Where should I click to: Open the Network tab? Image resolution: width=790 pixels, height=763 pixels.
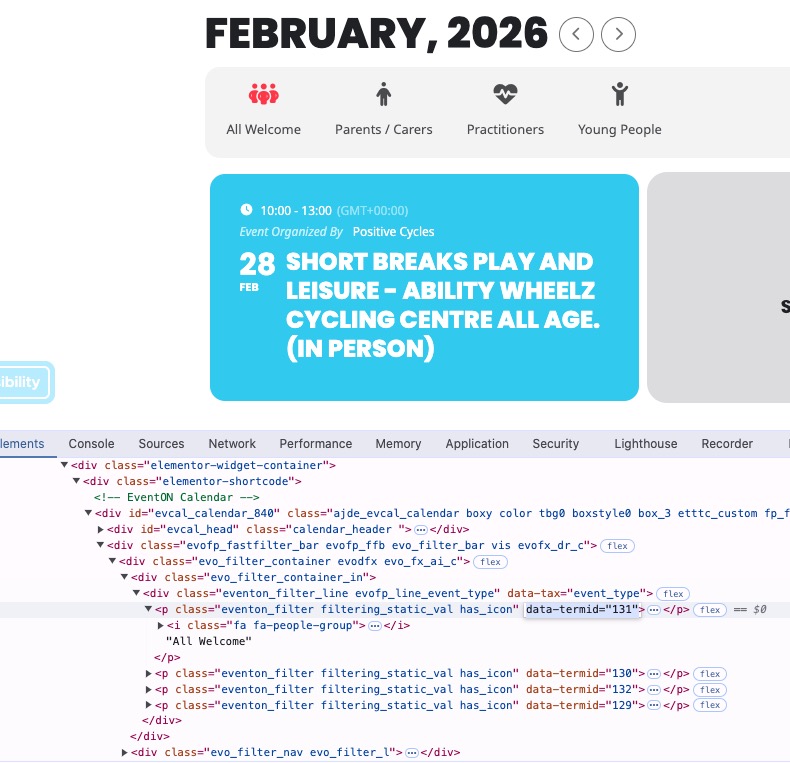point(232,444)
